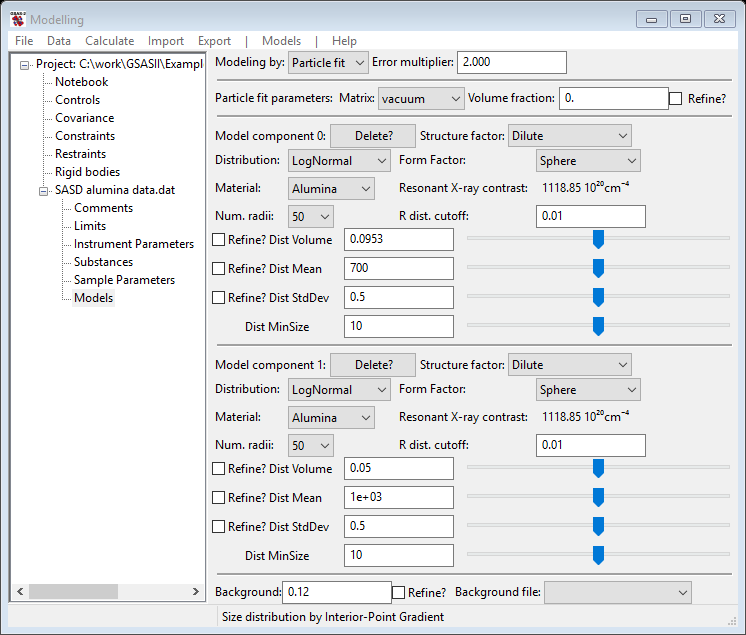Open the Import menu

pos(166,41)
